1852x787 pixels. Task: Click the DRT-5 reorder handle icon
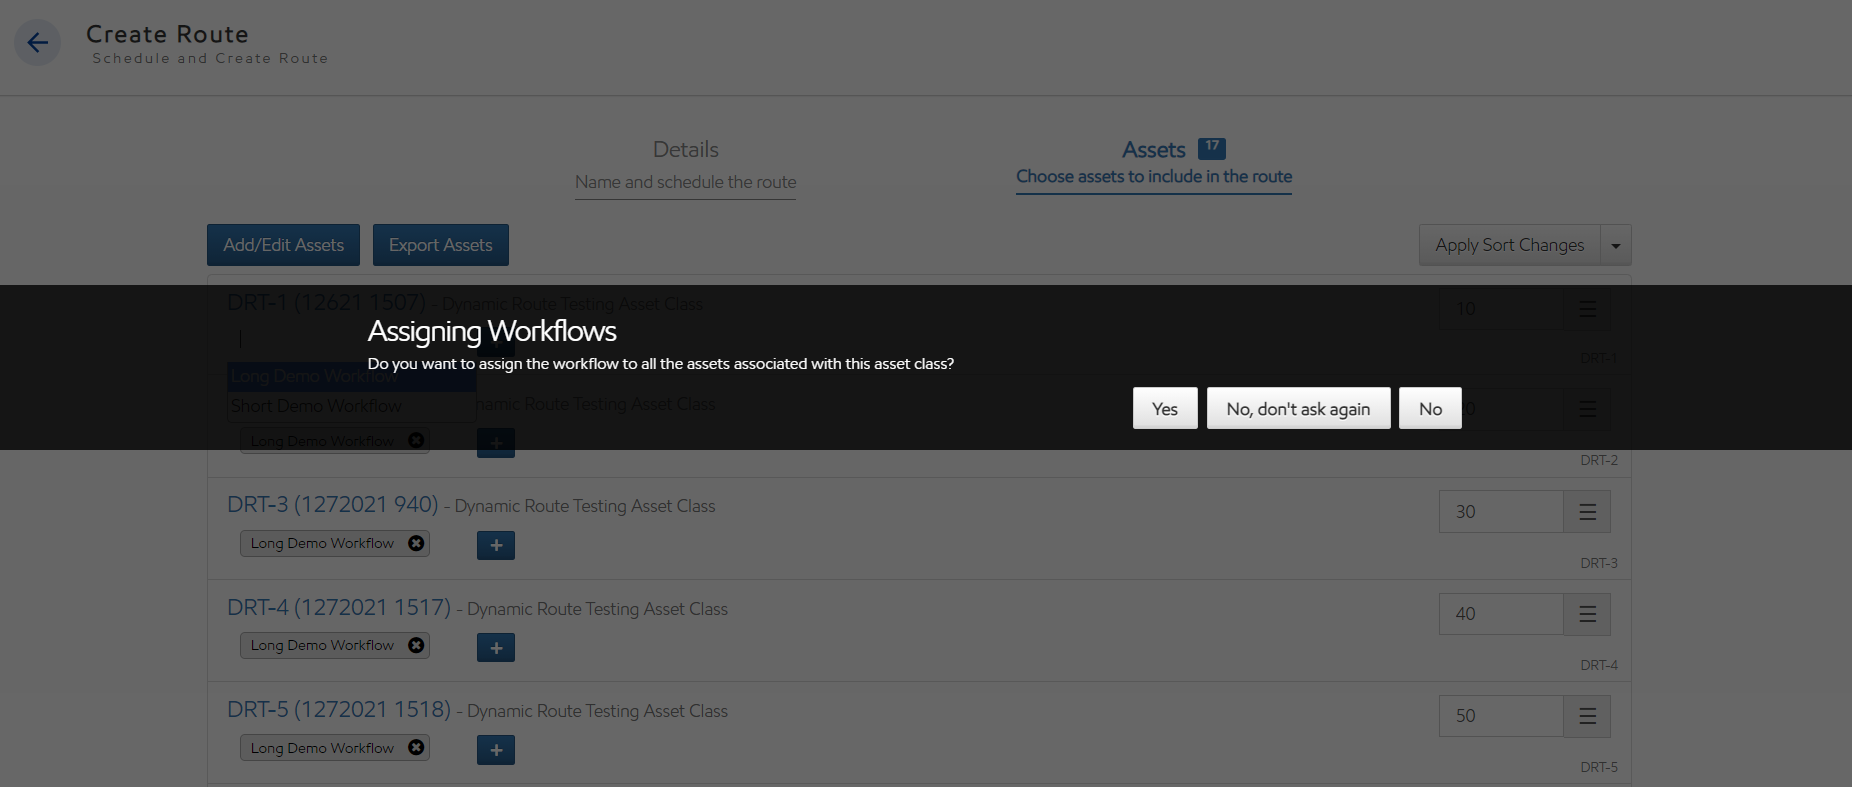point(1587,716)
